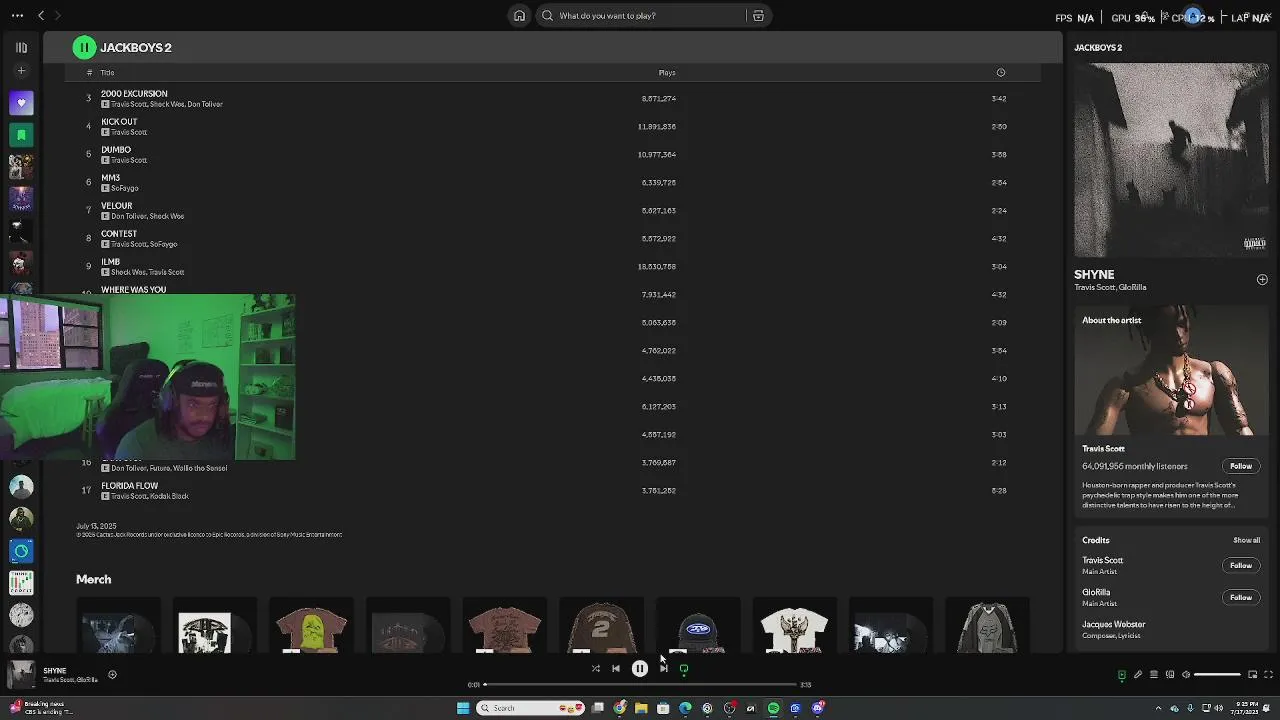The width and height of the screenshot is (1280, 720).
Task: Sort by duration clock icon header
Action: tap(1000, 73)
